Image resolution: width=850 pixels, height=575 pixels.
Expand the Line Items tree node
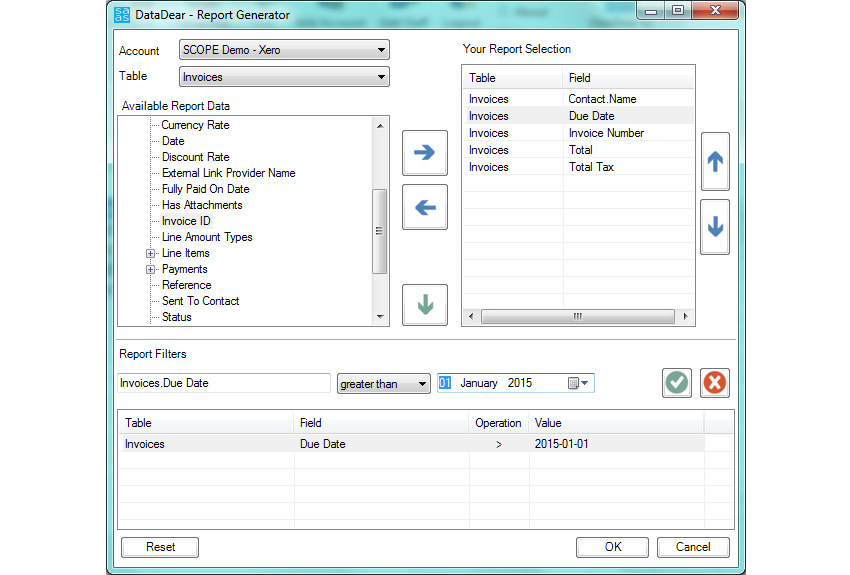(x=150, y=253)
